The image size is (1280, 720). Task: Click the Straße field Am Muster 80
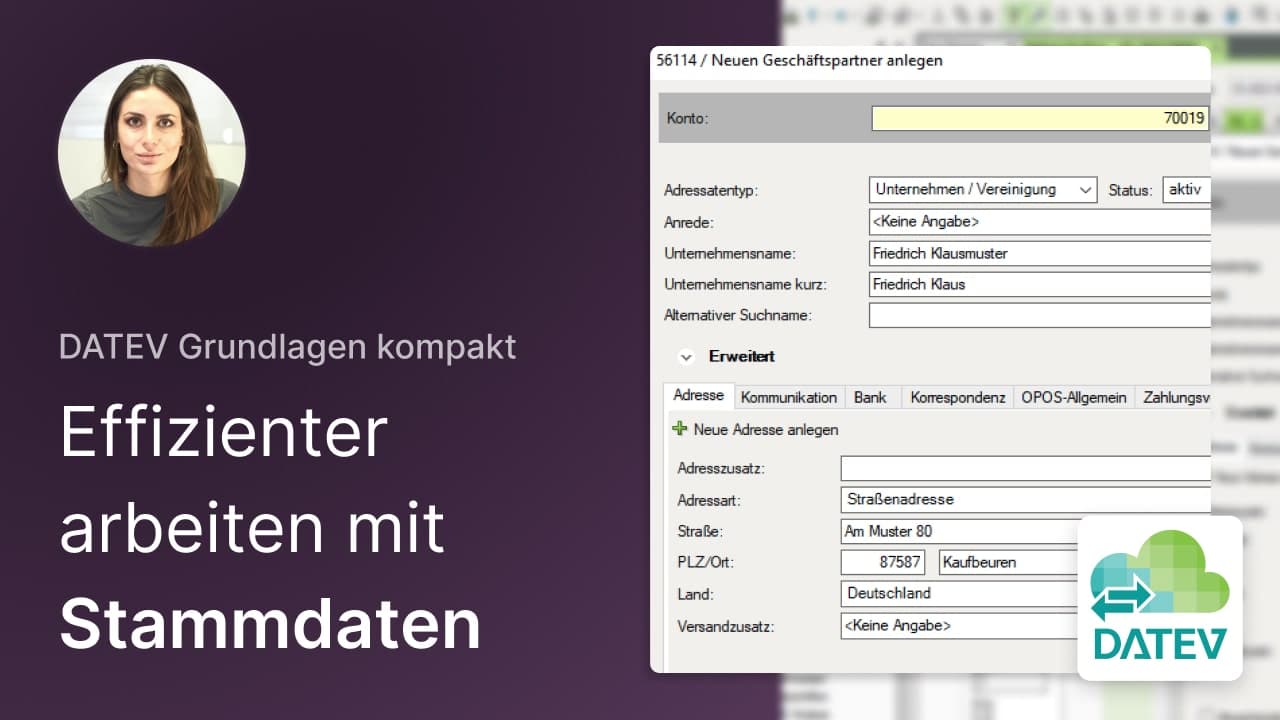click(960, 531)
